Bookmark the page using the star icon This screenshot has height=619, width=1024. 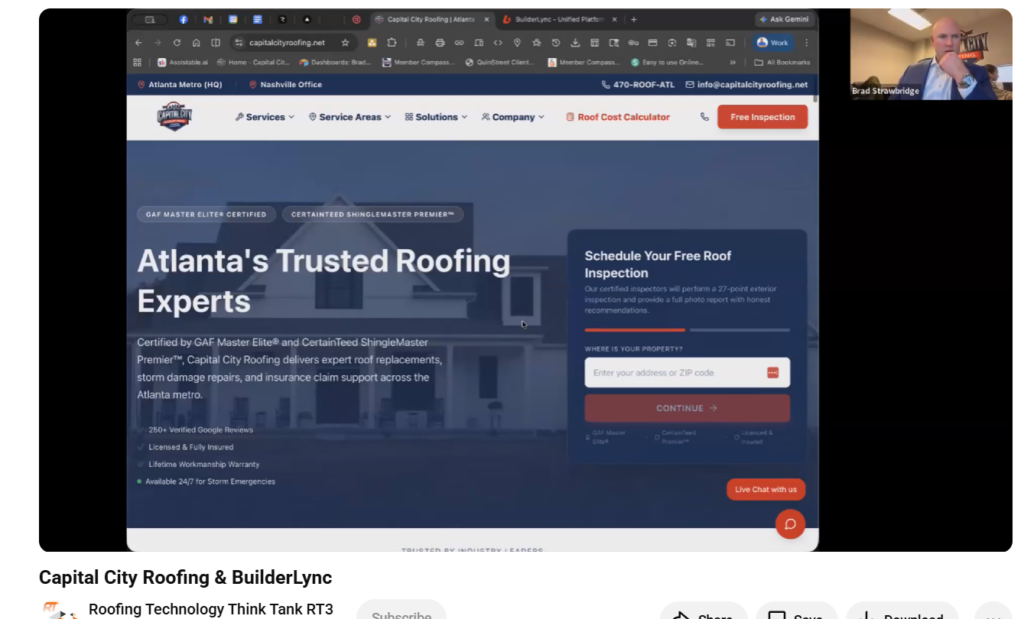345,43
